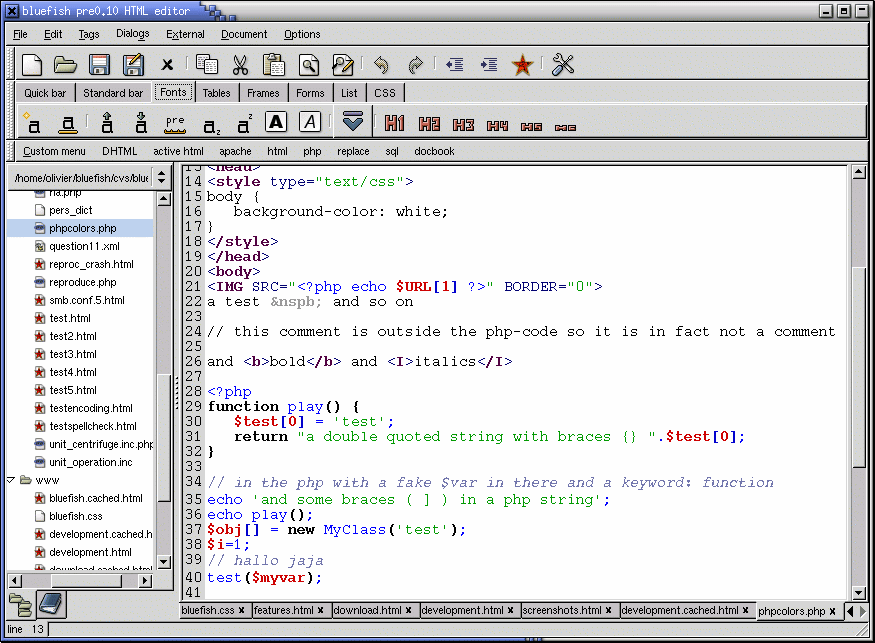The height and width of the screenshot is (643, 875).
Task: Insert superscript a icon
Action: pos(244,123)
